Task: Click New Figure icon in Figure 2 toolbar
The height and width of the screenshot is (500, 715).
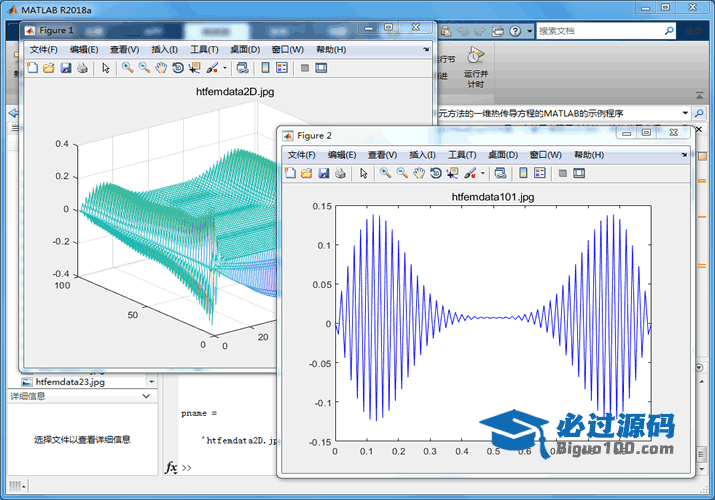Action: [290, 173]
